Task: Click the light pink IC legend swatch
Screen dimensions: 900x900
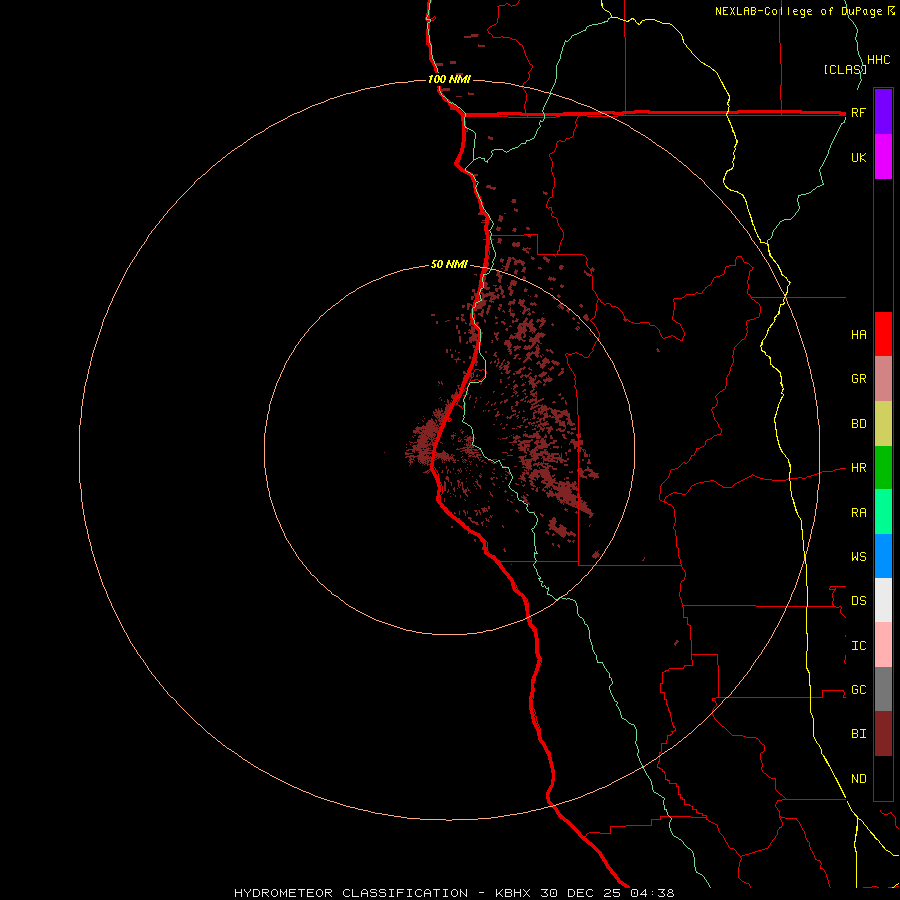Action: (883, 645)
